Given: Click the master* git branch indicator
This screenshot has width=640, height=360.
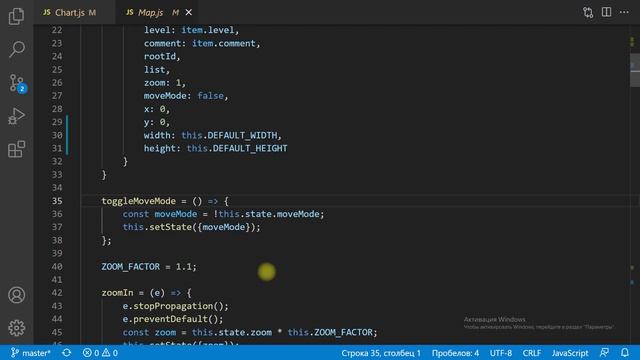Looking at the screenshot, I should [x=31, y=353].
